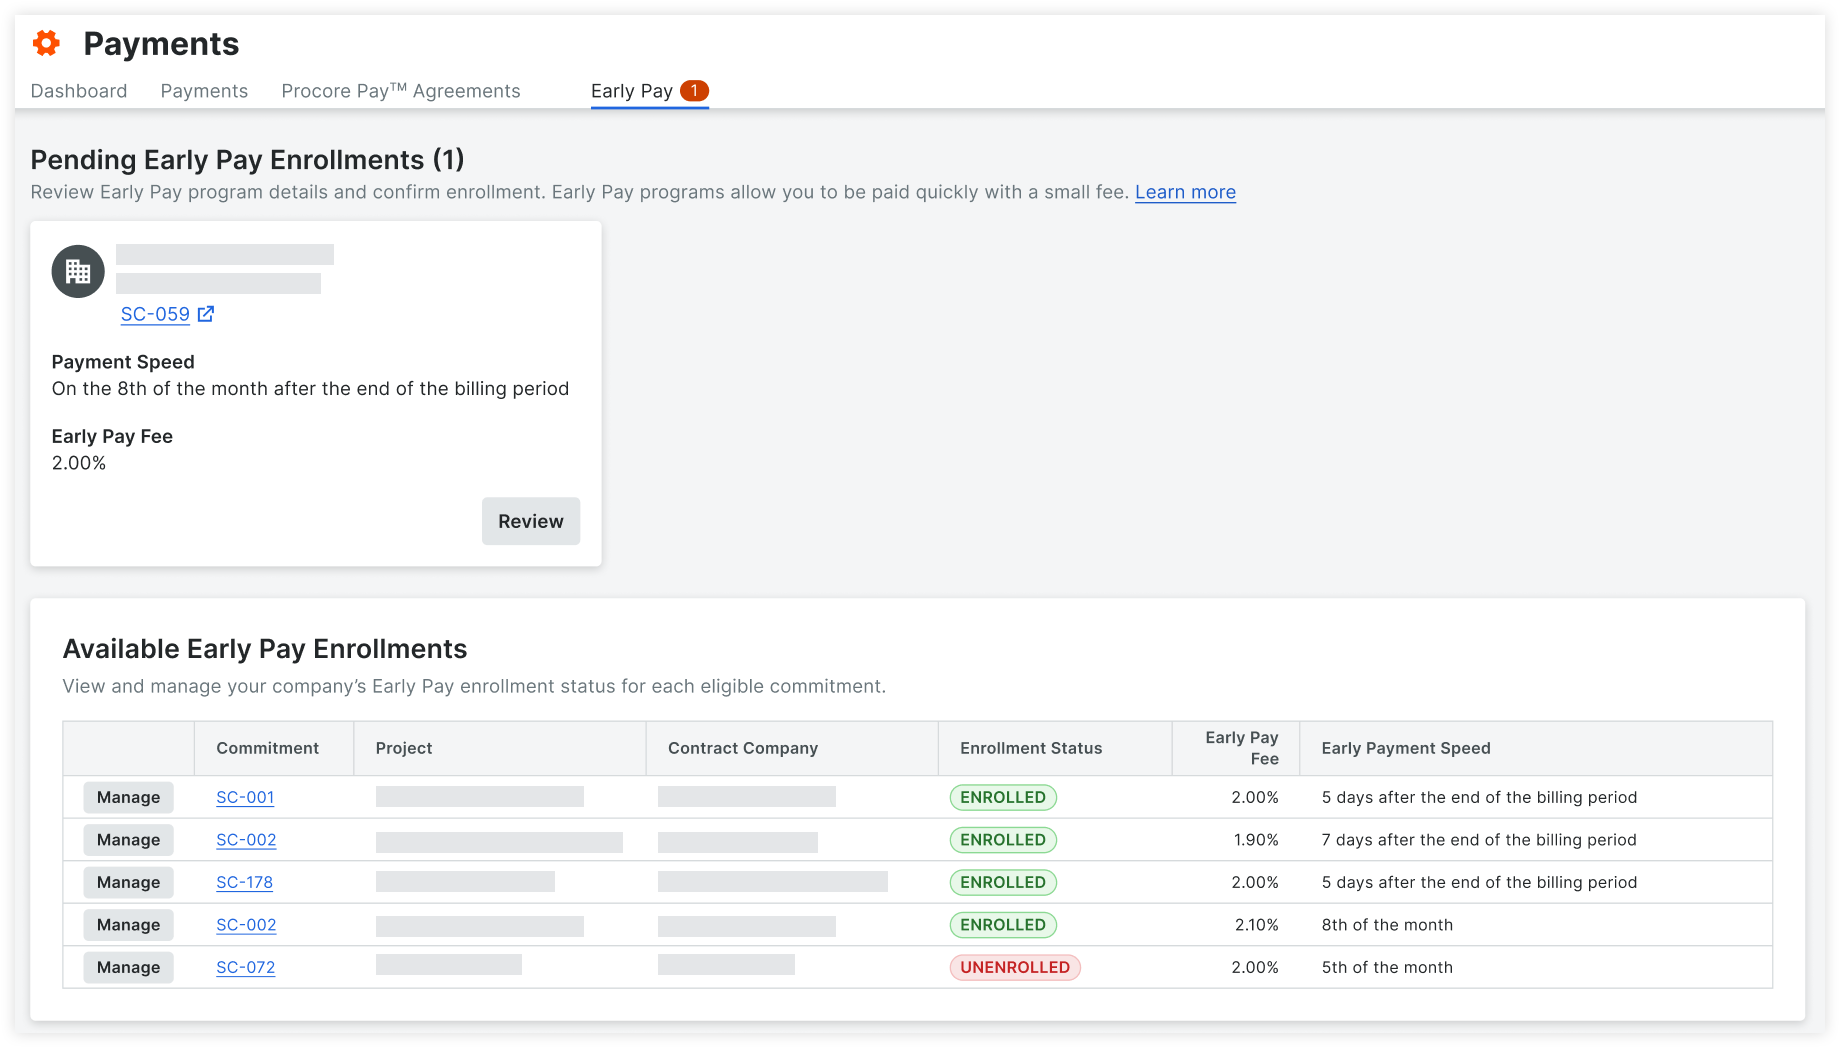
Task: Click Manage for SC-178
Action: [x=128, y=882]
